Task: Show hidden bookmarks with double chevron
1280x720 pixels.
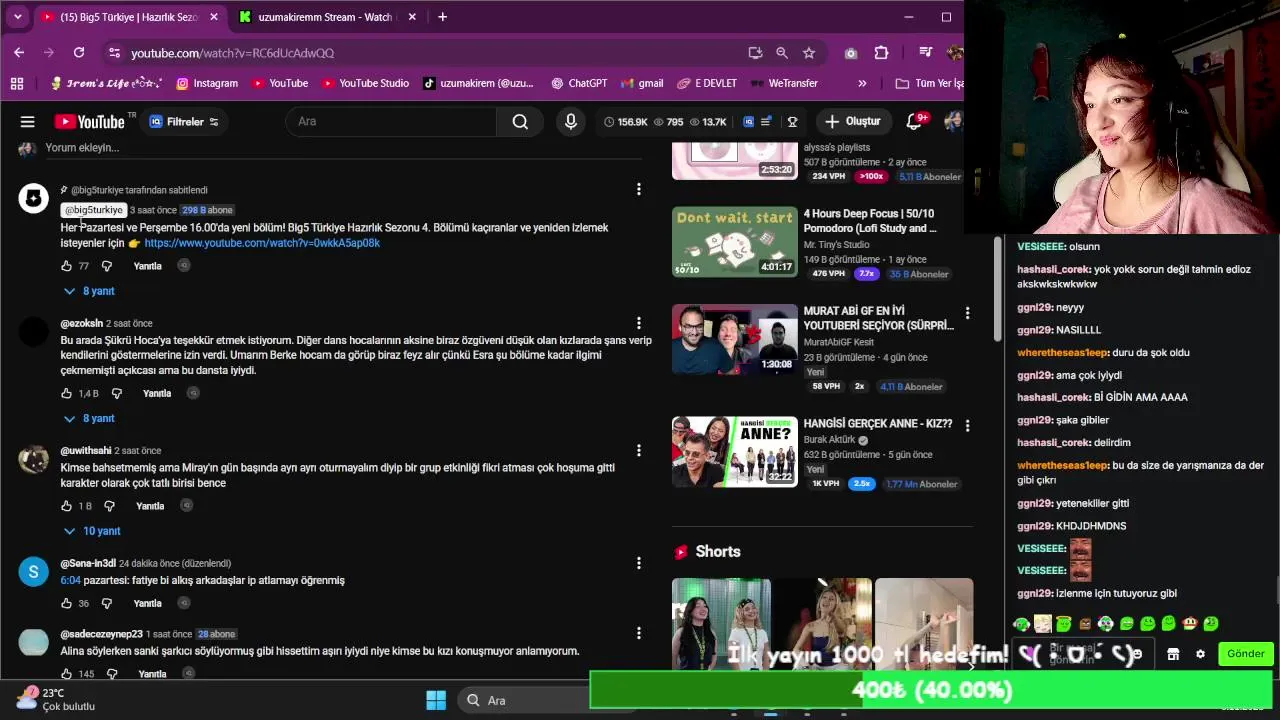Action: click(x=862, y=83)
